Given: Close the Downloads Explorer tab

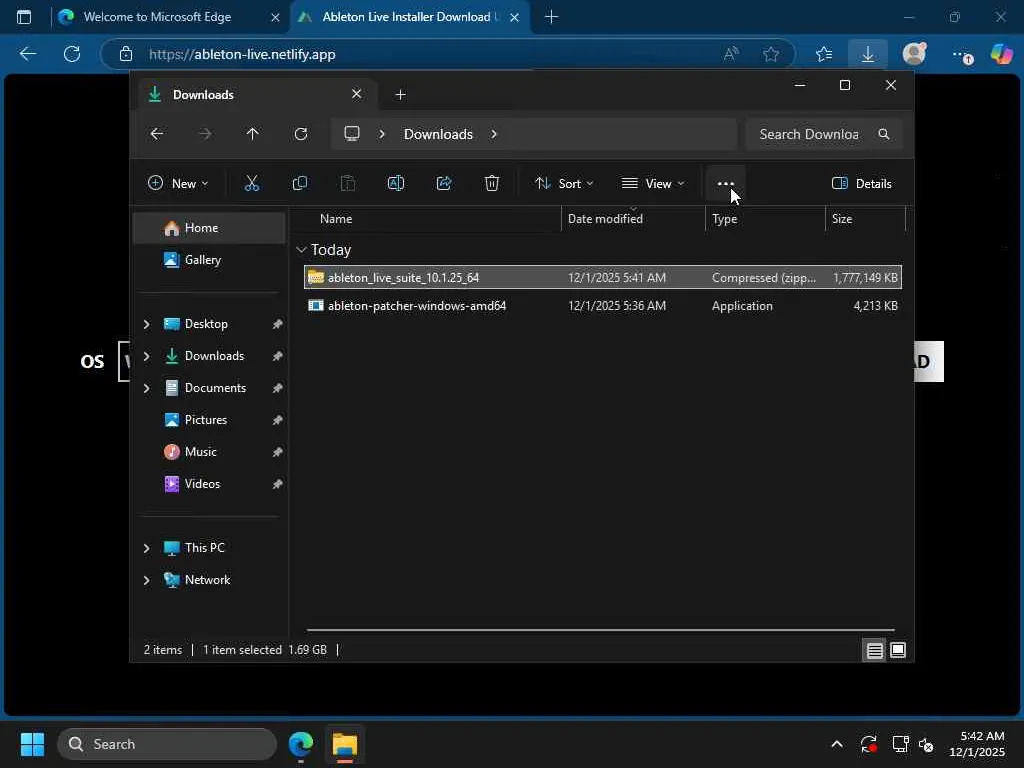Looking at the screenshot, I should pos(357,94).
